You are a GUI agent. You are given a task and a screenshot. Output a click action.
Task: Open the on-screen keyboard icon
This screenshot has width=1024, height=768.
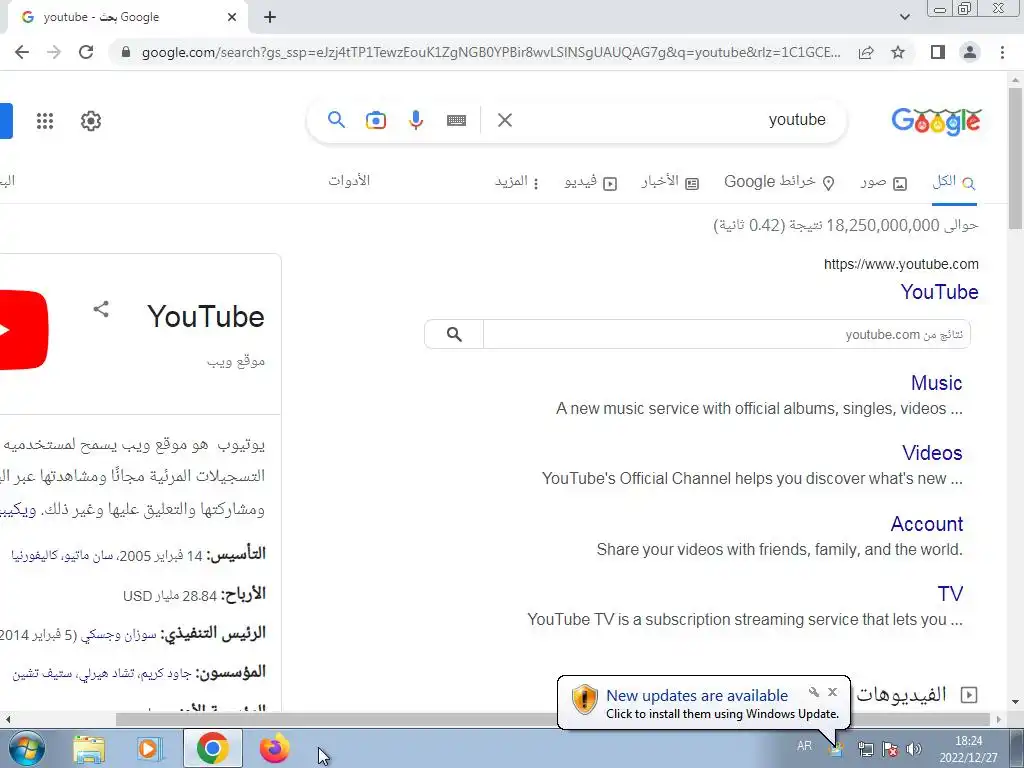456,120
